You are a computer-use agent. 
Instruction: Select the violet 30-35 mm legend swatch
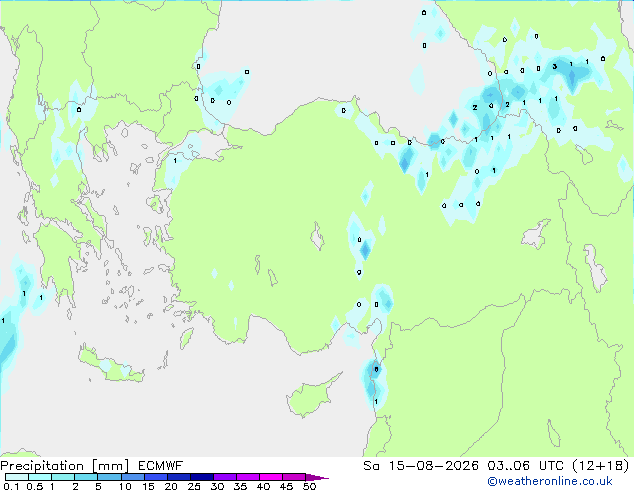(225, 477)
